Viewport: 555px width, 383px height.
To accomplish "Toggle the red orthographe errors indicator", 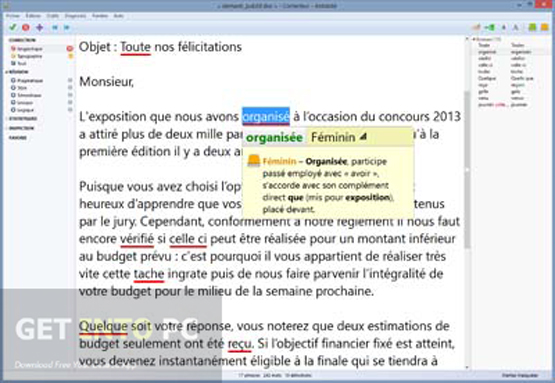I will (x=70, y=48).
